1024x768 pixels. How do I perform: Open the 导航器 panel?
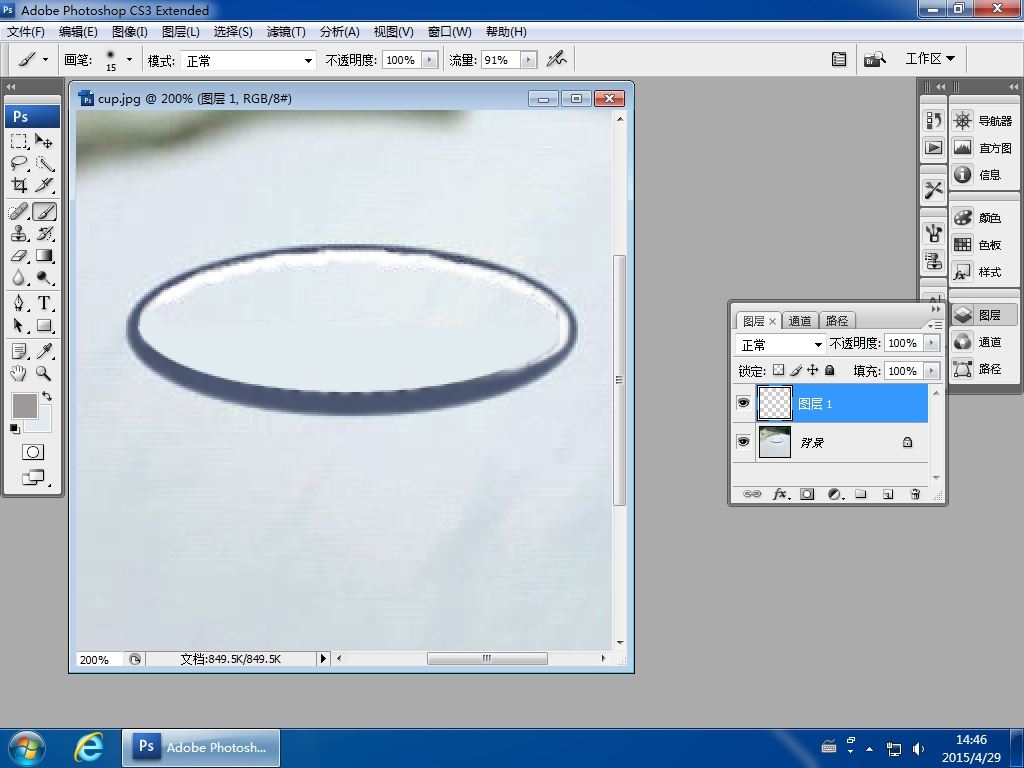coord(983,121)
